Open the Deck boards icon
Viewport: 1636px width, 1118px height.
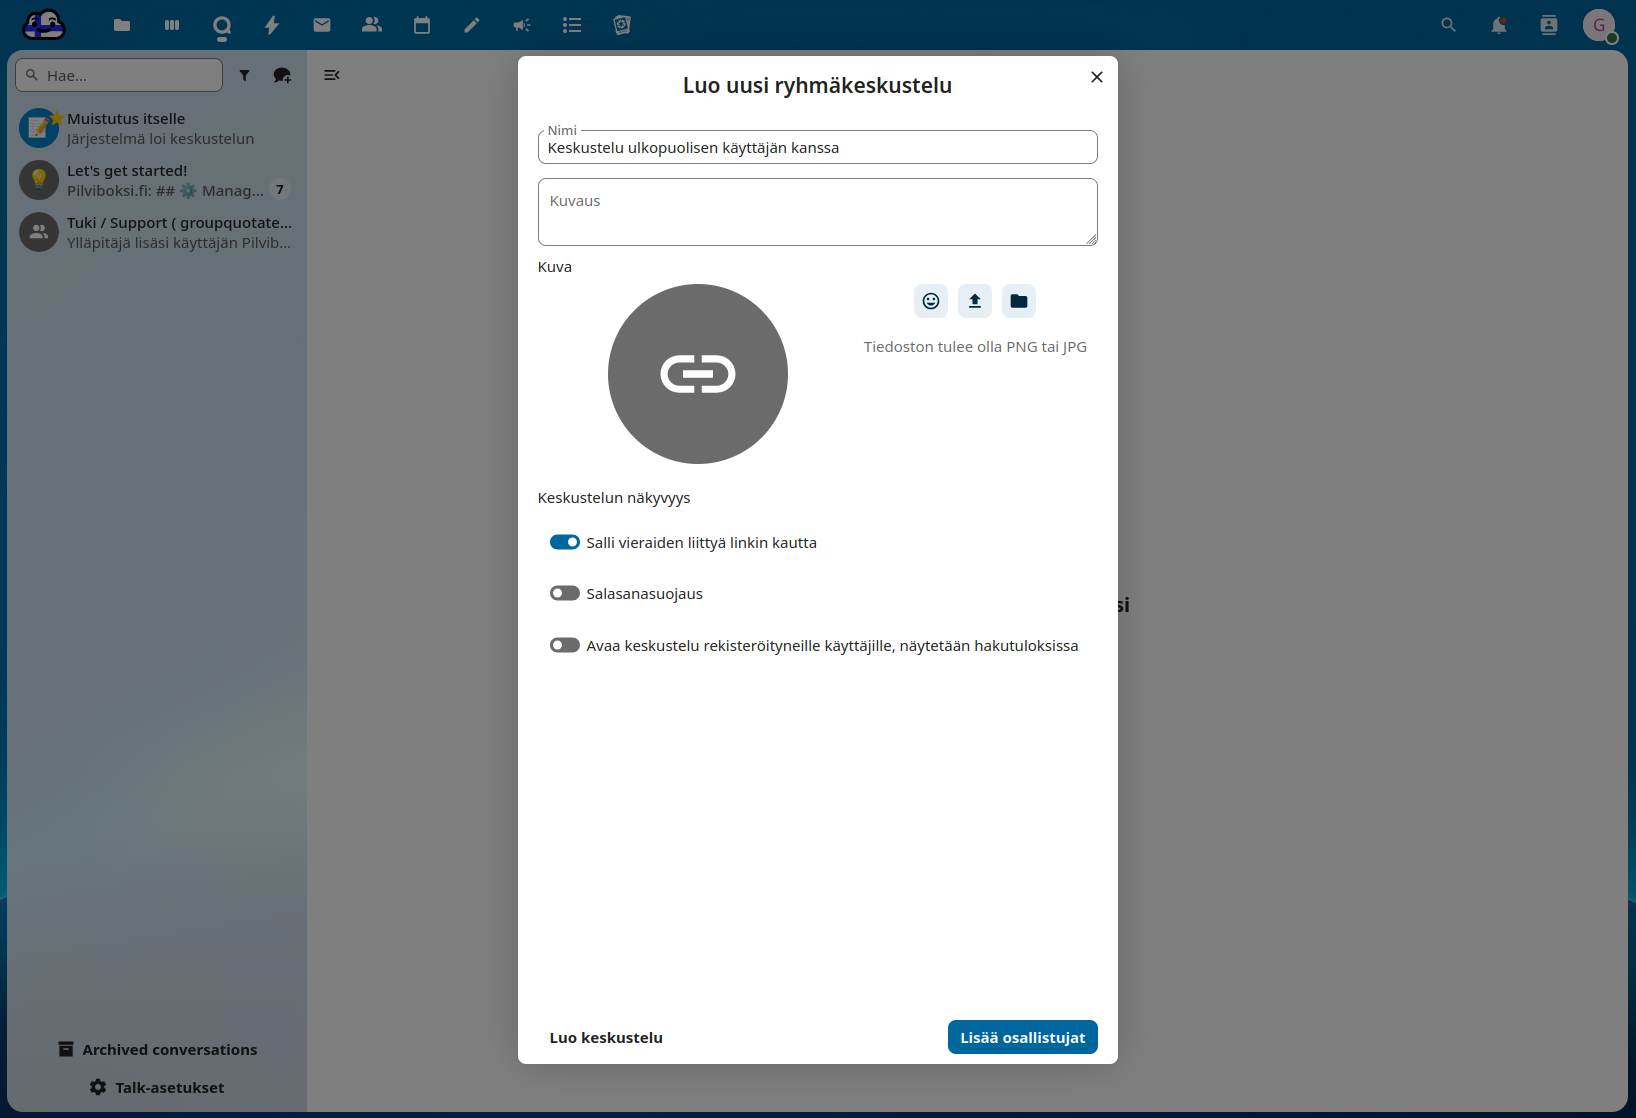(x=172, y=25)
